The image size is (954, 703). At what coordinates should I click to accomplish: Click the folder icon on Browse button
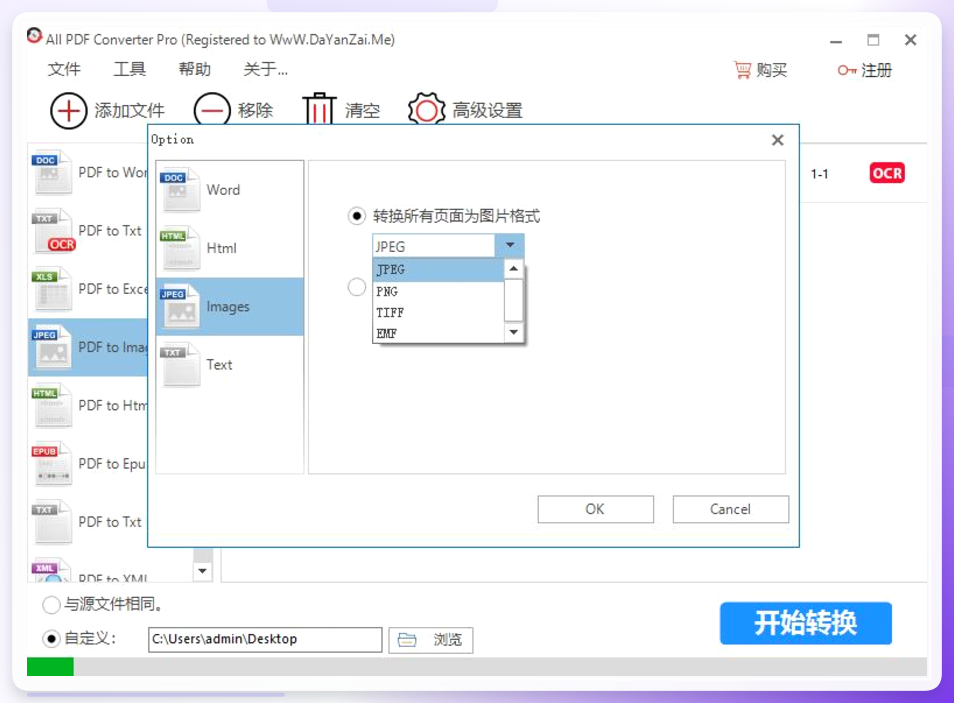406,640
